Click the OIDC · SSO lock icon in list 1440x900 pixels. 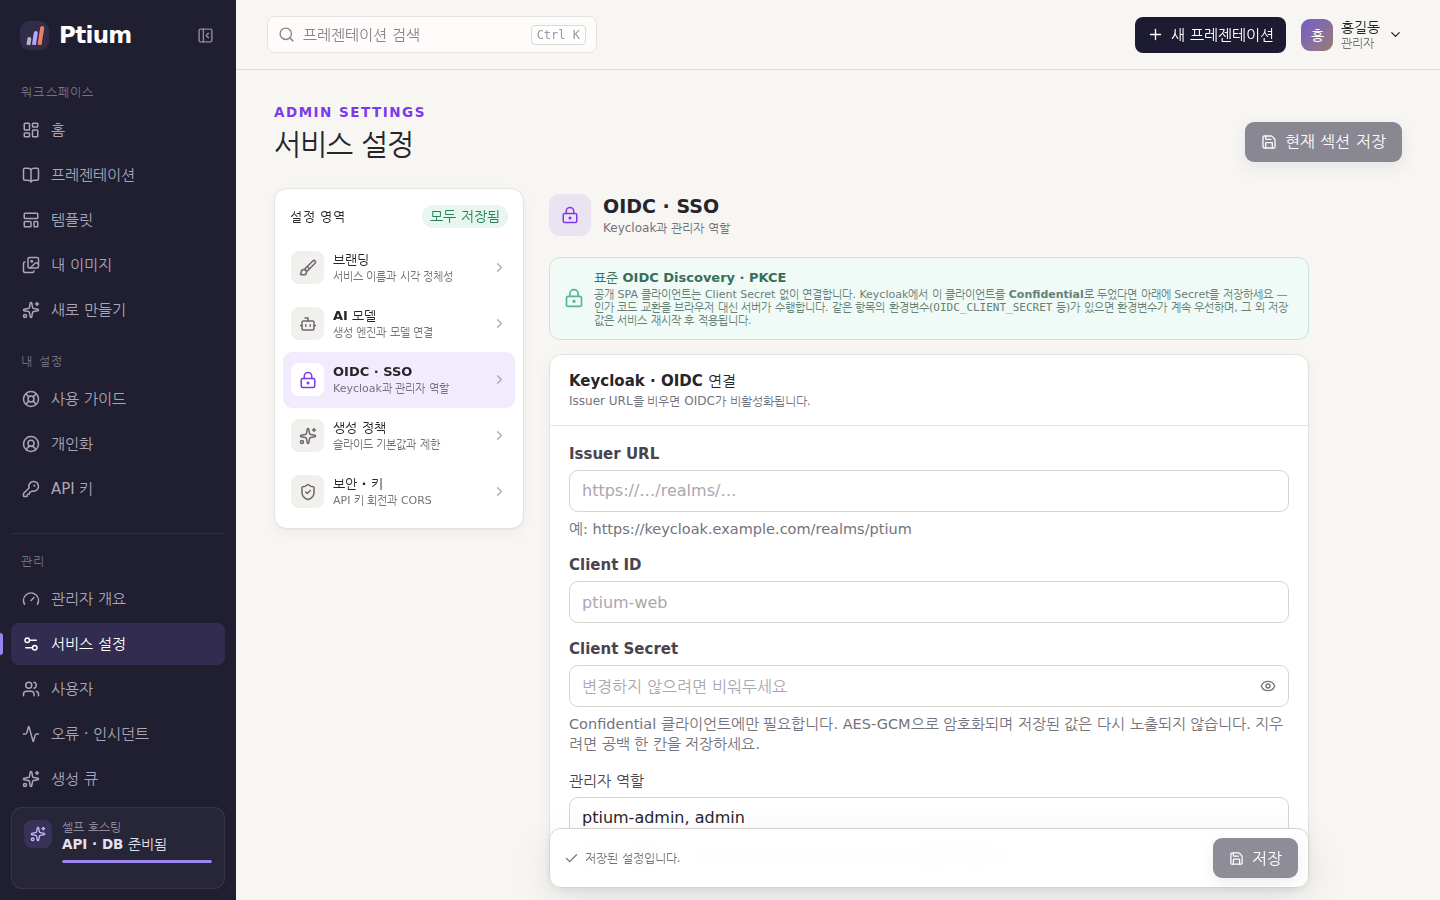(307, 380)
